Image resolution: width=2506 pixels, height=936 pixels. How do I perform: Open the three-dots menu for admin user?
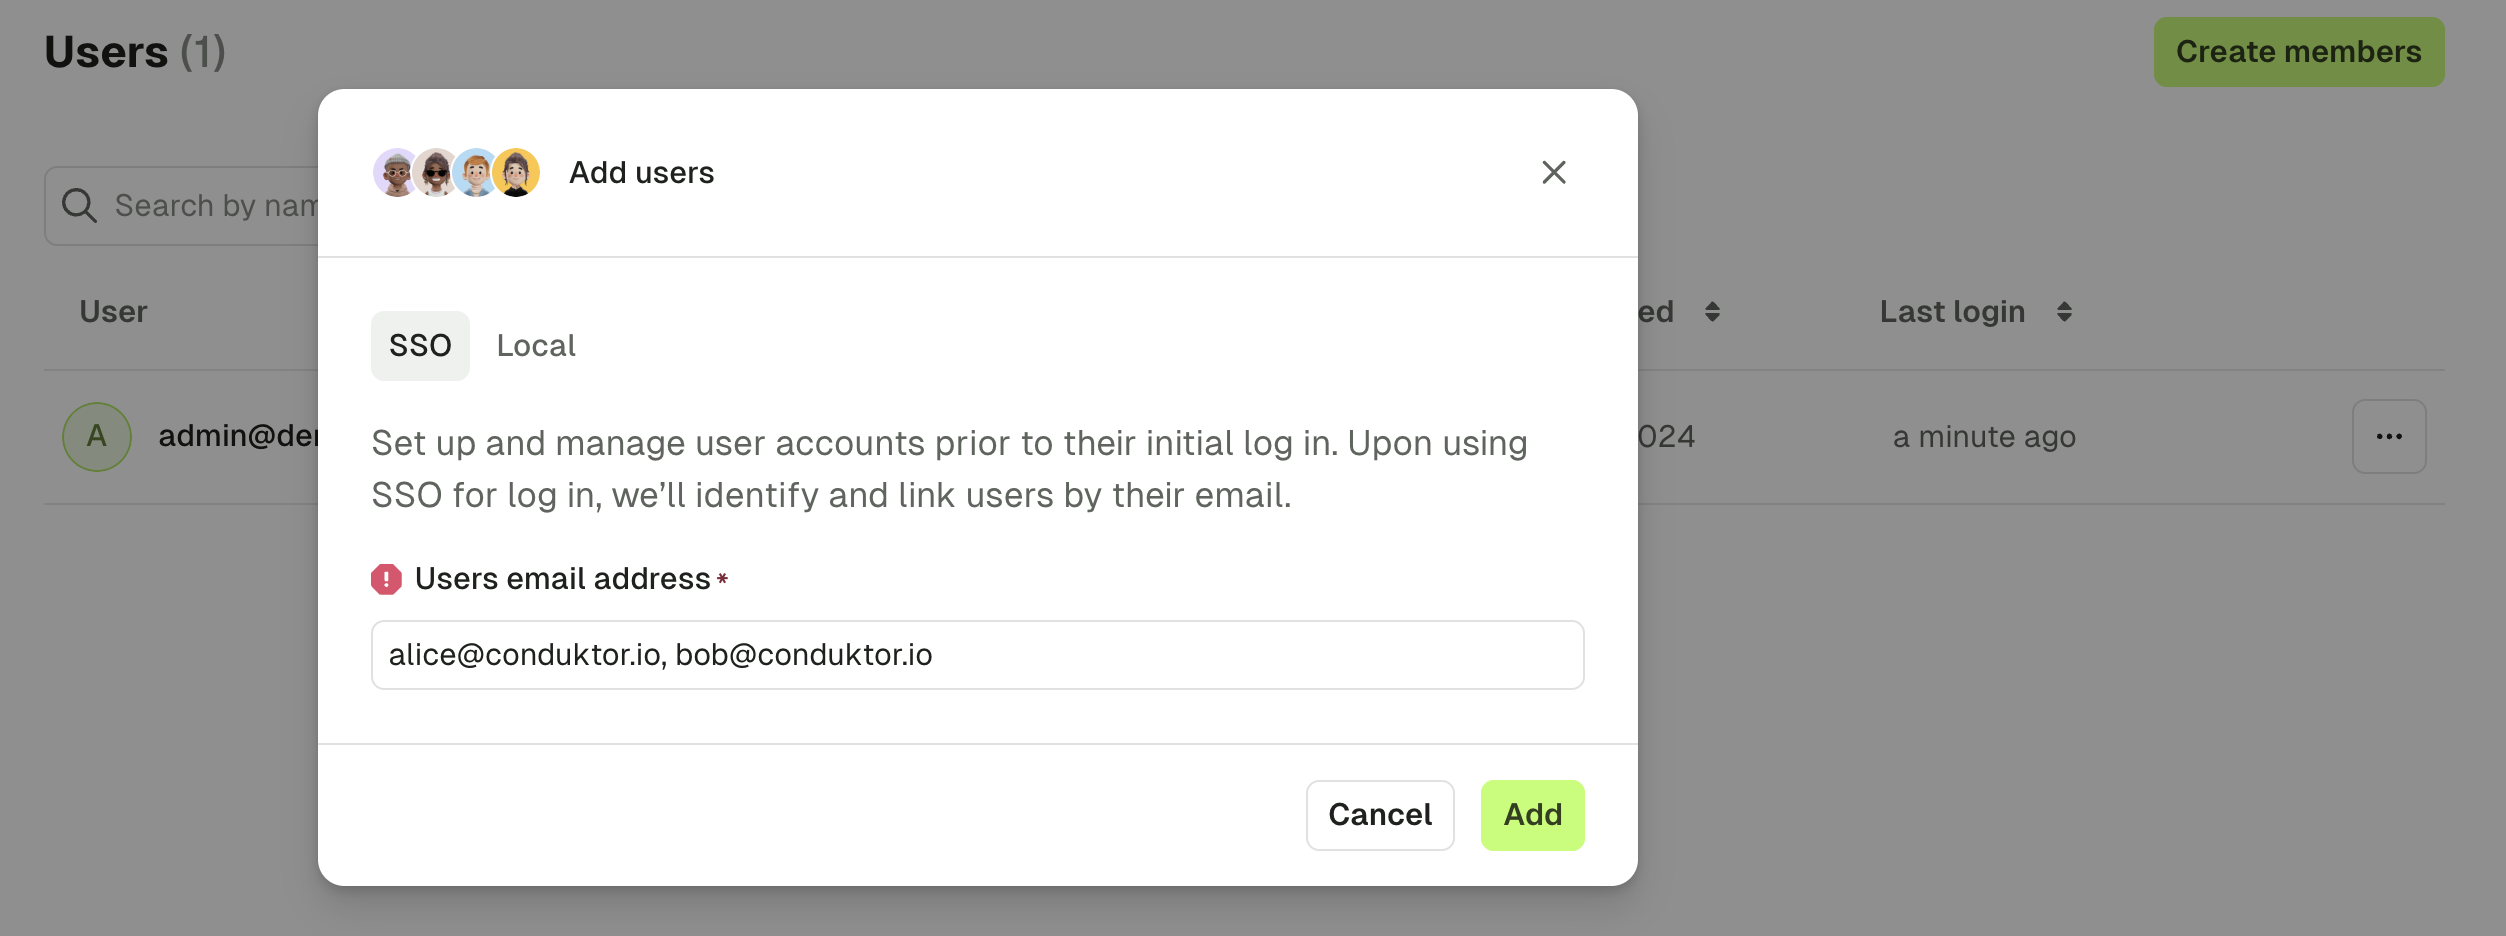2389,437
